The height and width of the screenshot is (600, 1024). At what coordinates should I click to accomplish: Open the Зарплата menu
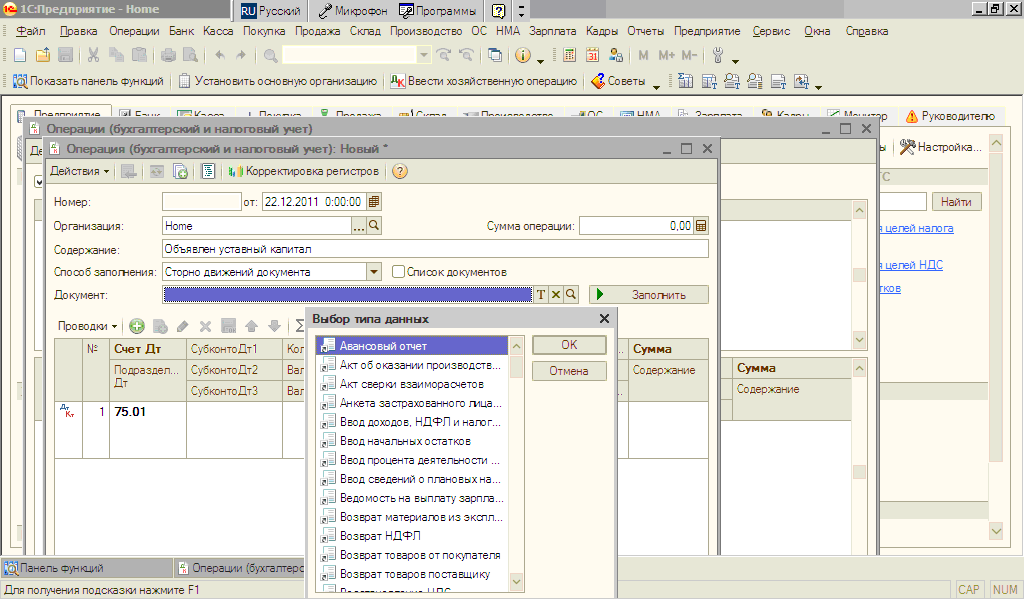click(x=552, y=31)
